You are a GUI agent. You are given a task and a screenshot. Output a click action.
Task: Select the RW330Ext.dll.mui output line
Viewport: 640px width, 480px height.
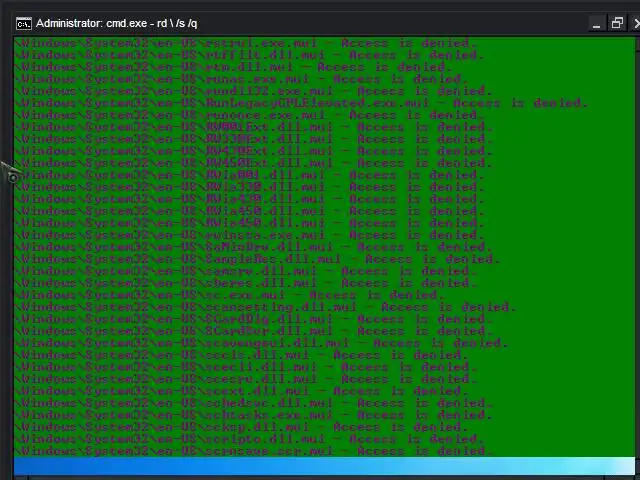point(253,139)
